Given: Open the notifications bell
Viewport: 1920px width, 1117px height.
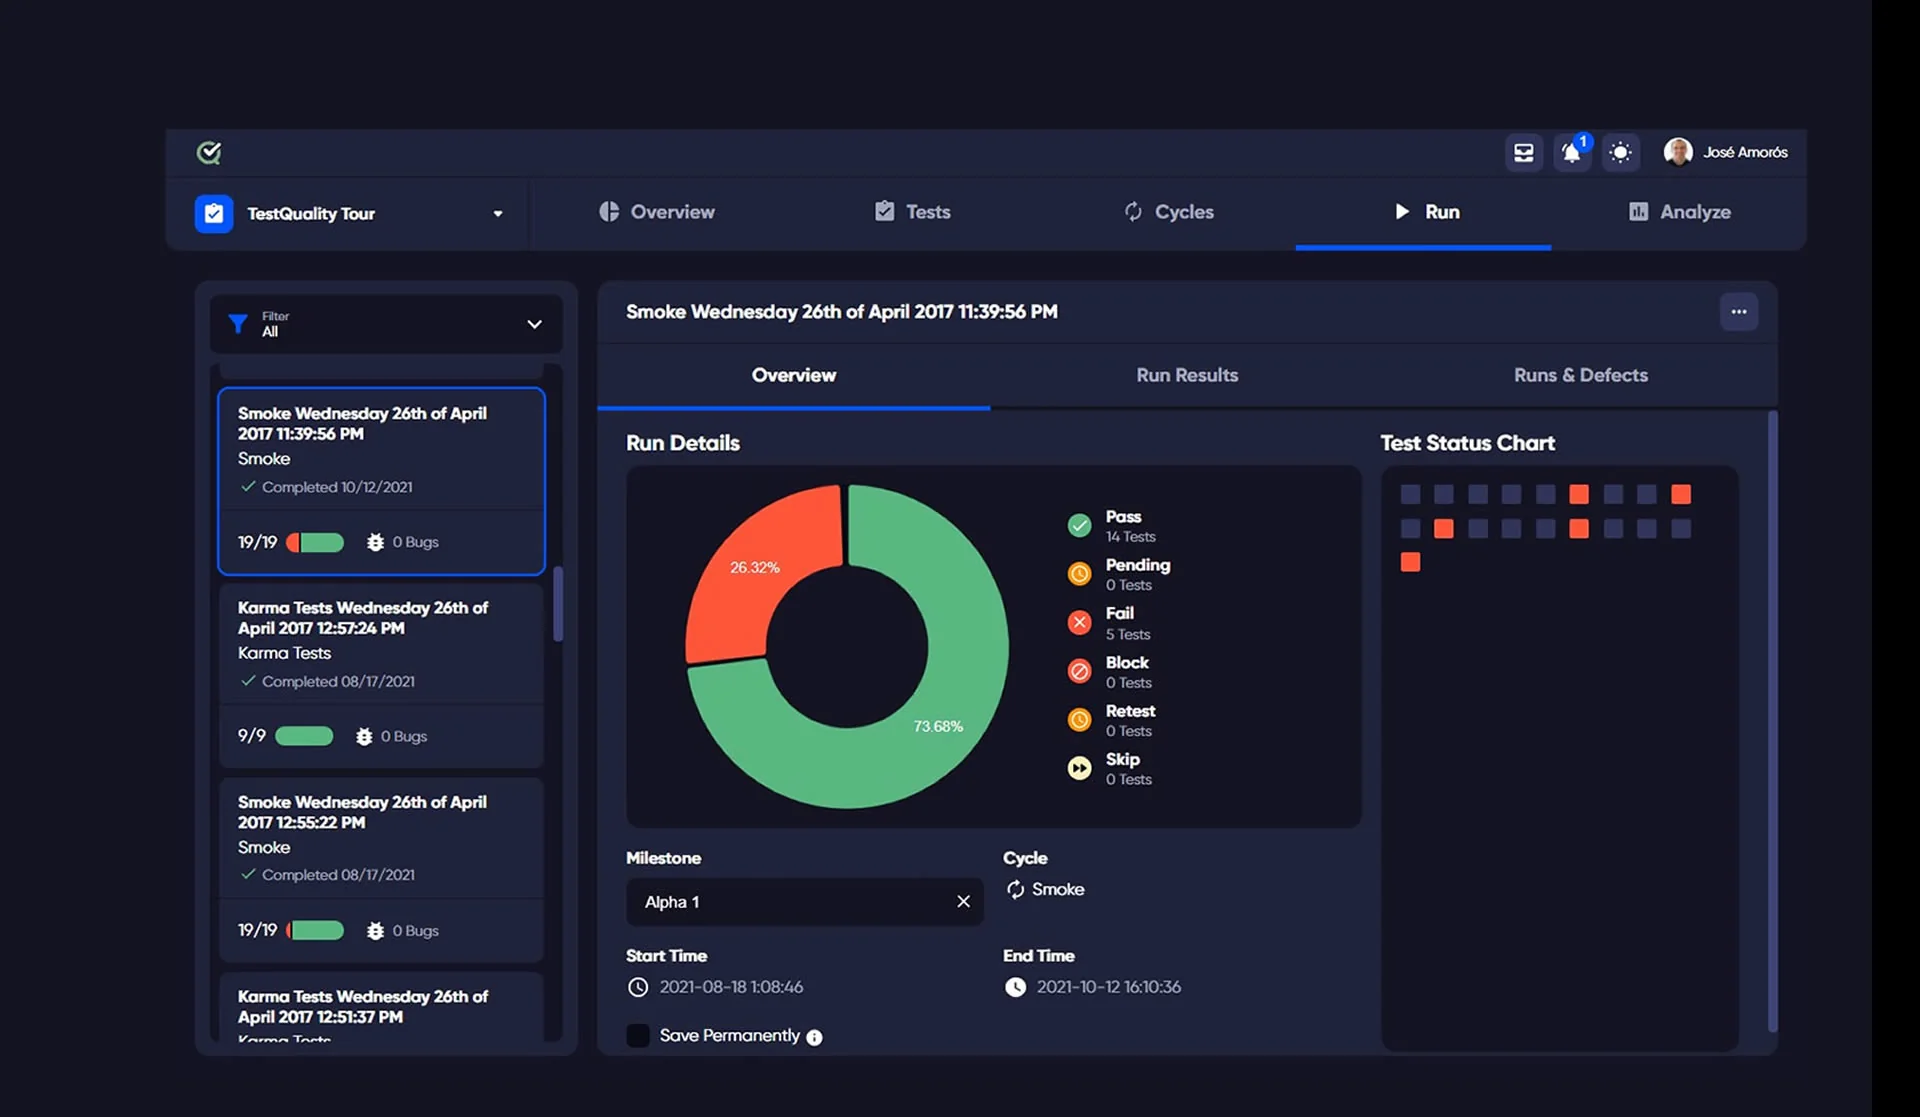Looking at the screenshot, I should [1571, 153].
